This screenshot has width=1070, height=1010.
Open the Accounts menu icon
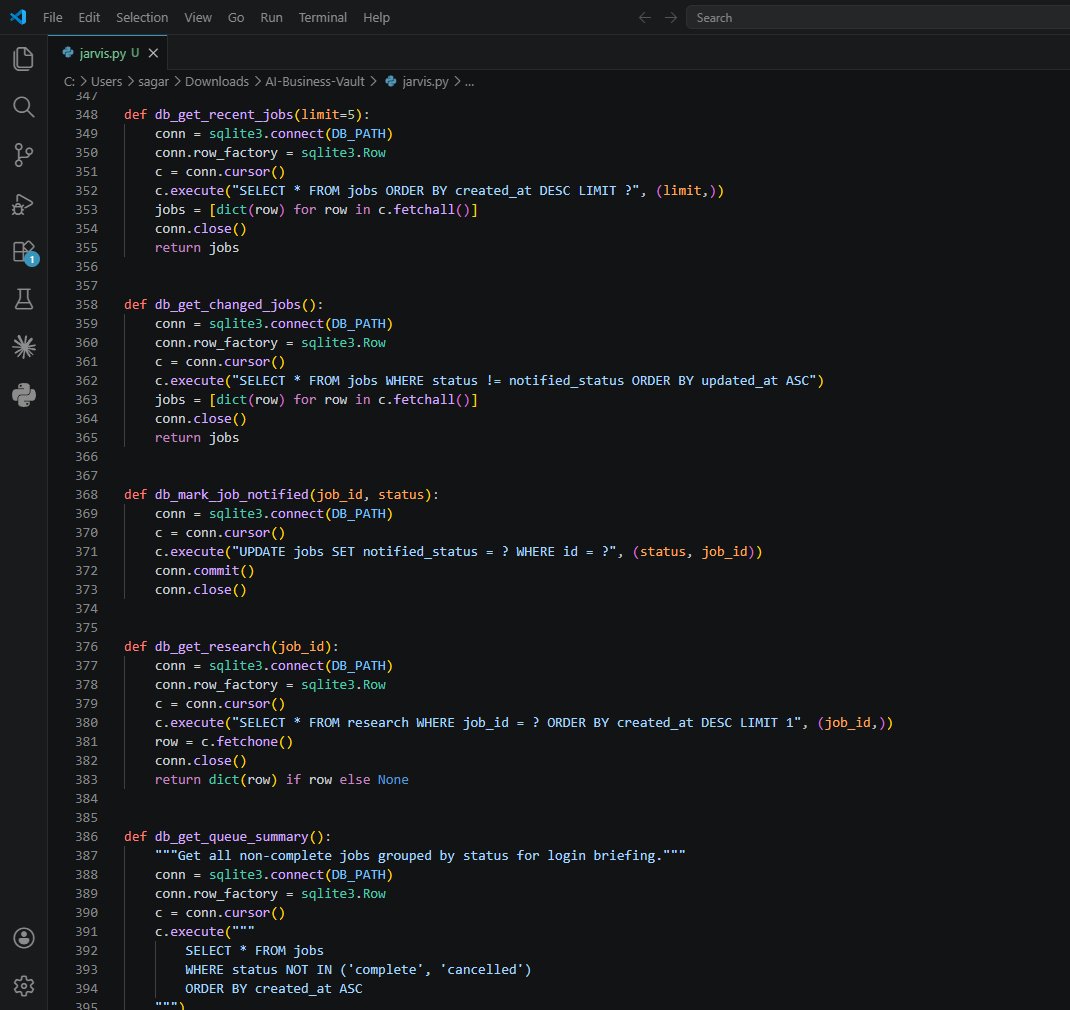pos(23,938)
